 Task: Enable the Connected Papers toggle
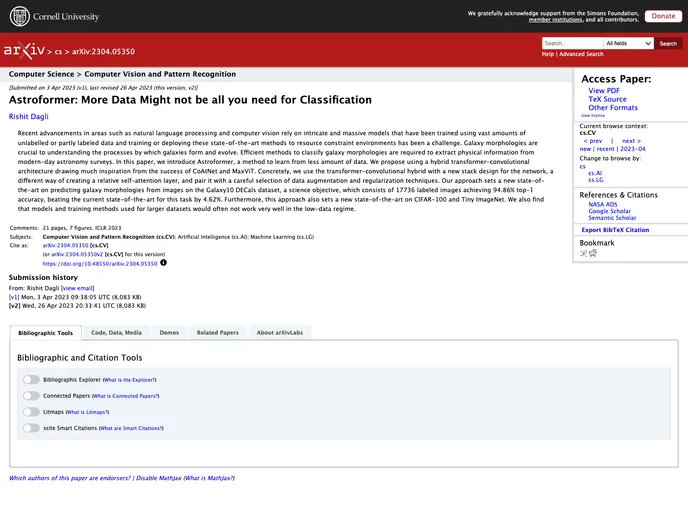point(31,396)
